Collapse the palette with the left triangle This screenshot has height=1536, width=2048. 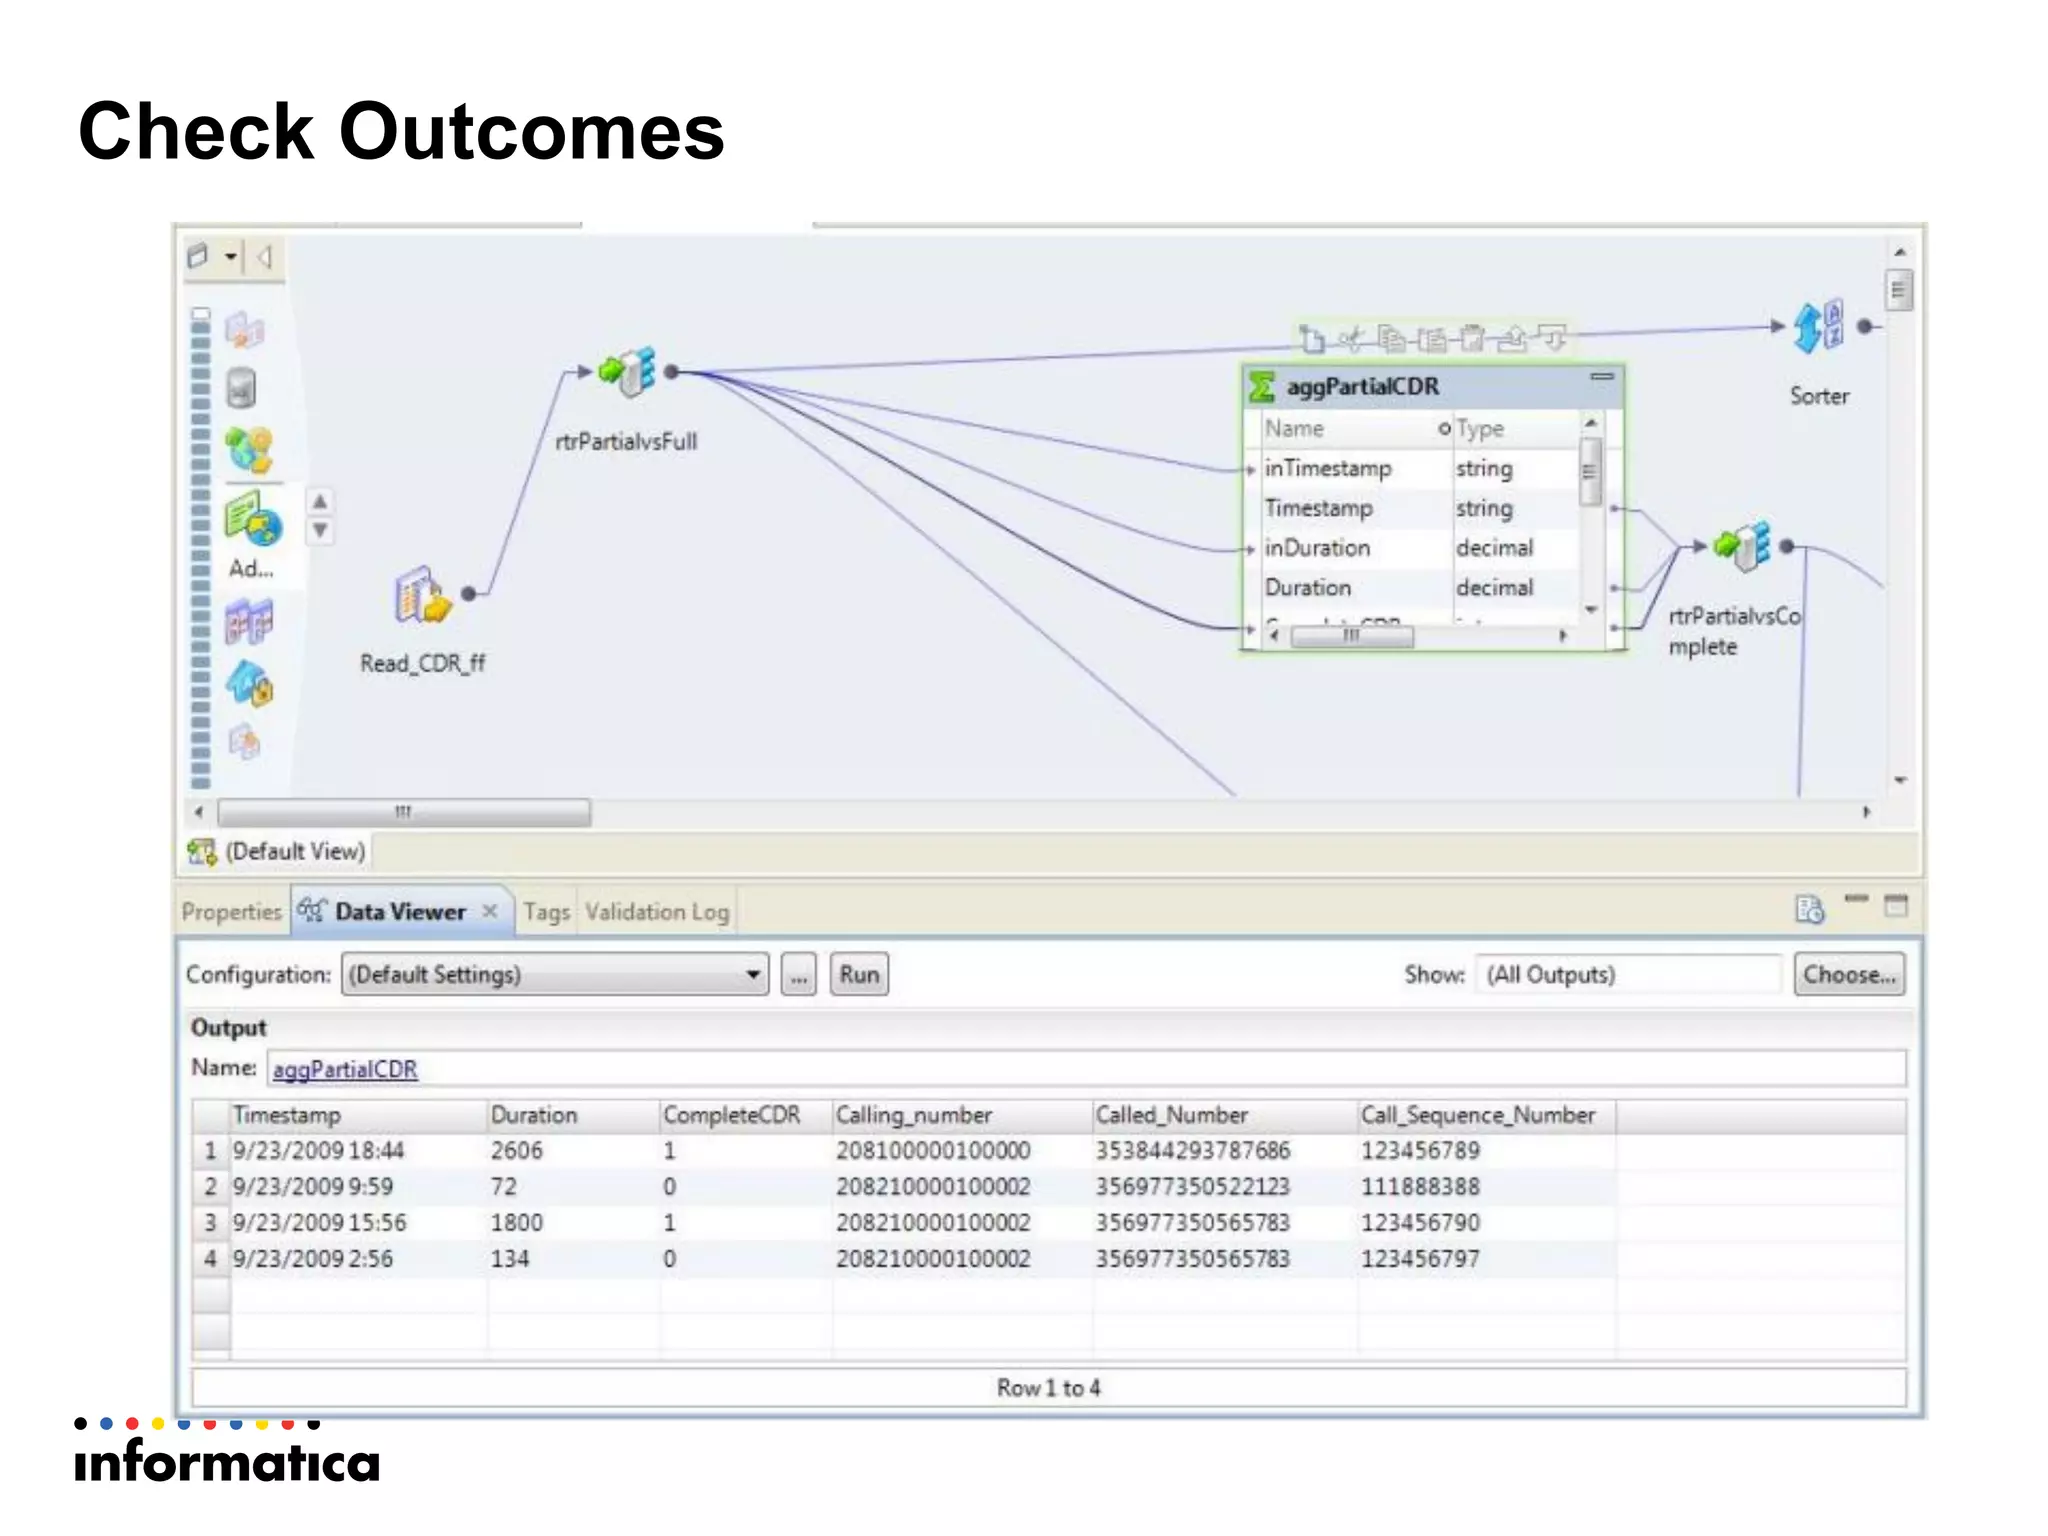point(265,257)
